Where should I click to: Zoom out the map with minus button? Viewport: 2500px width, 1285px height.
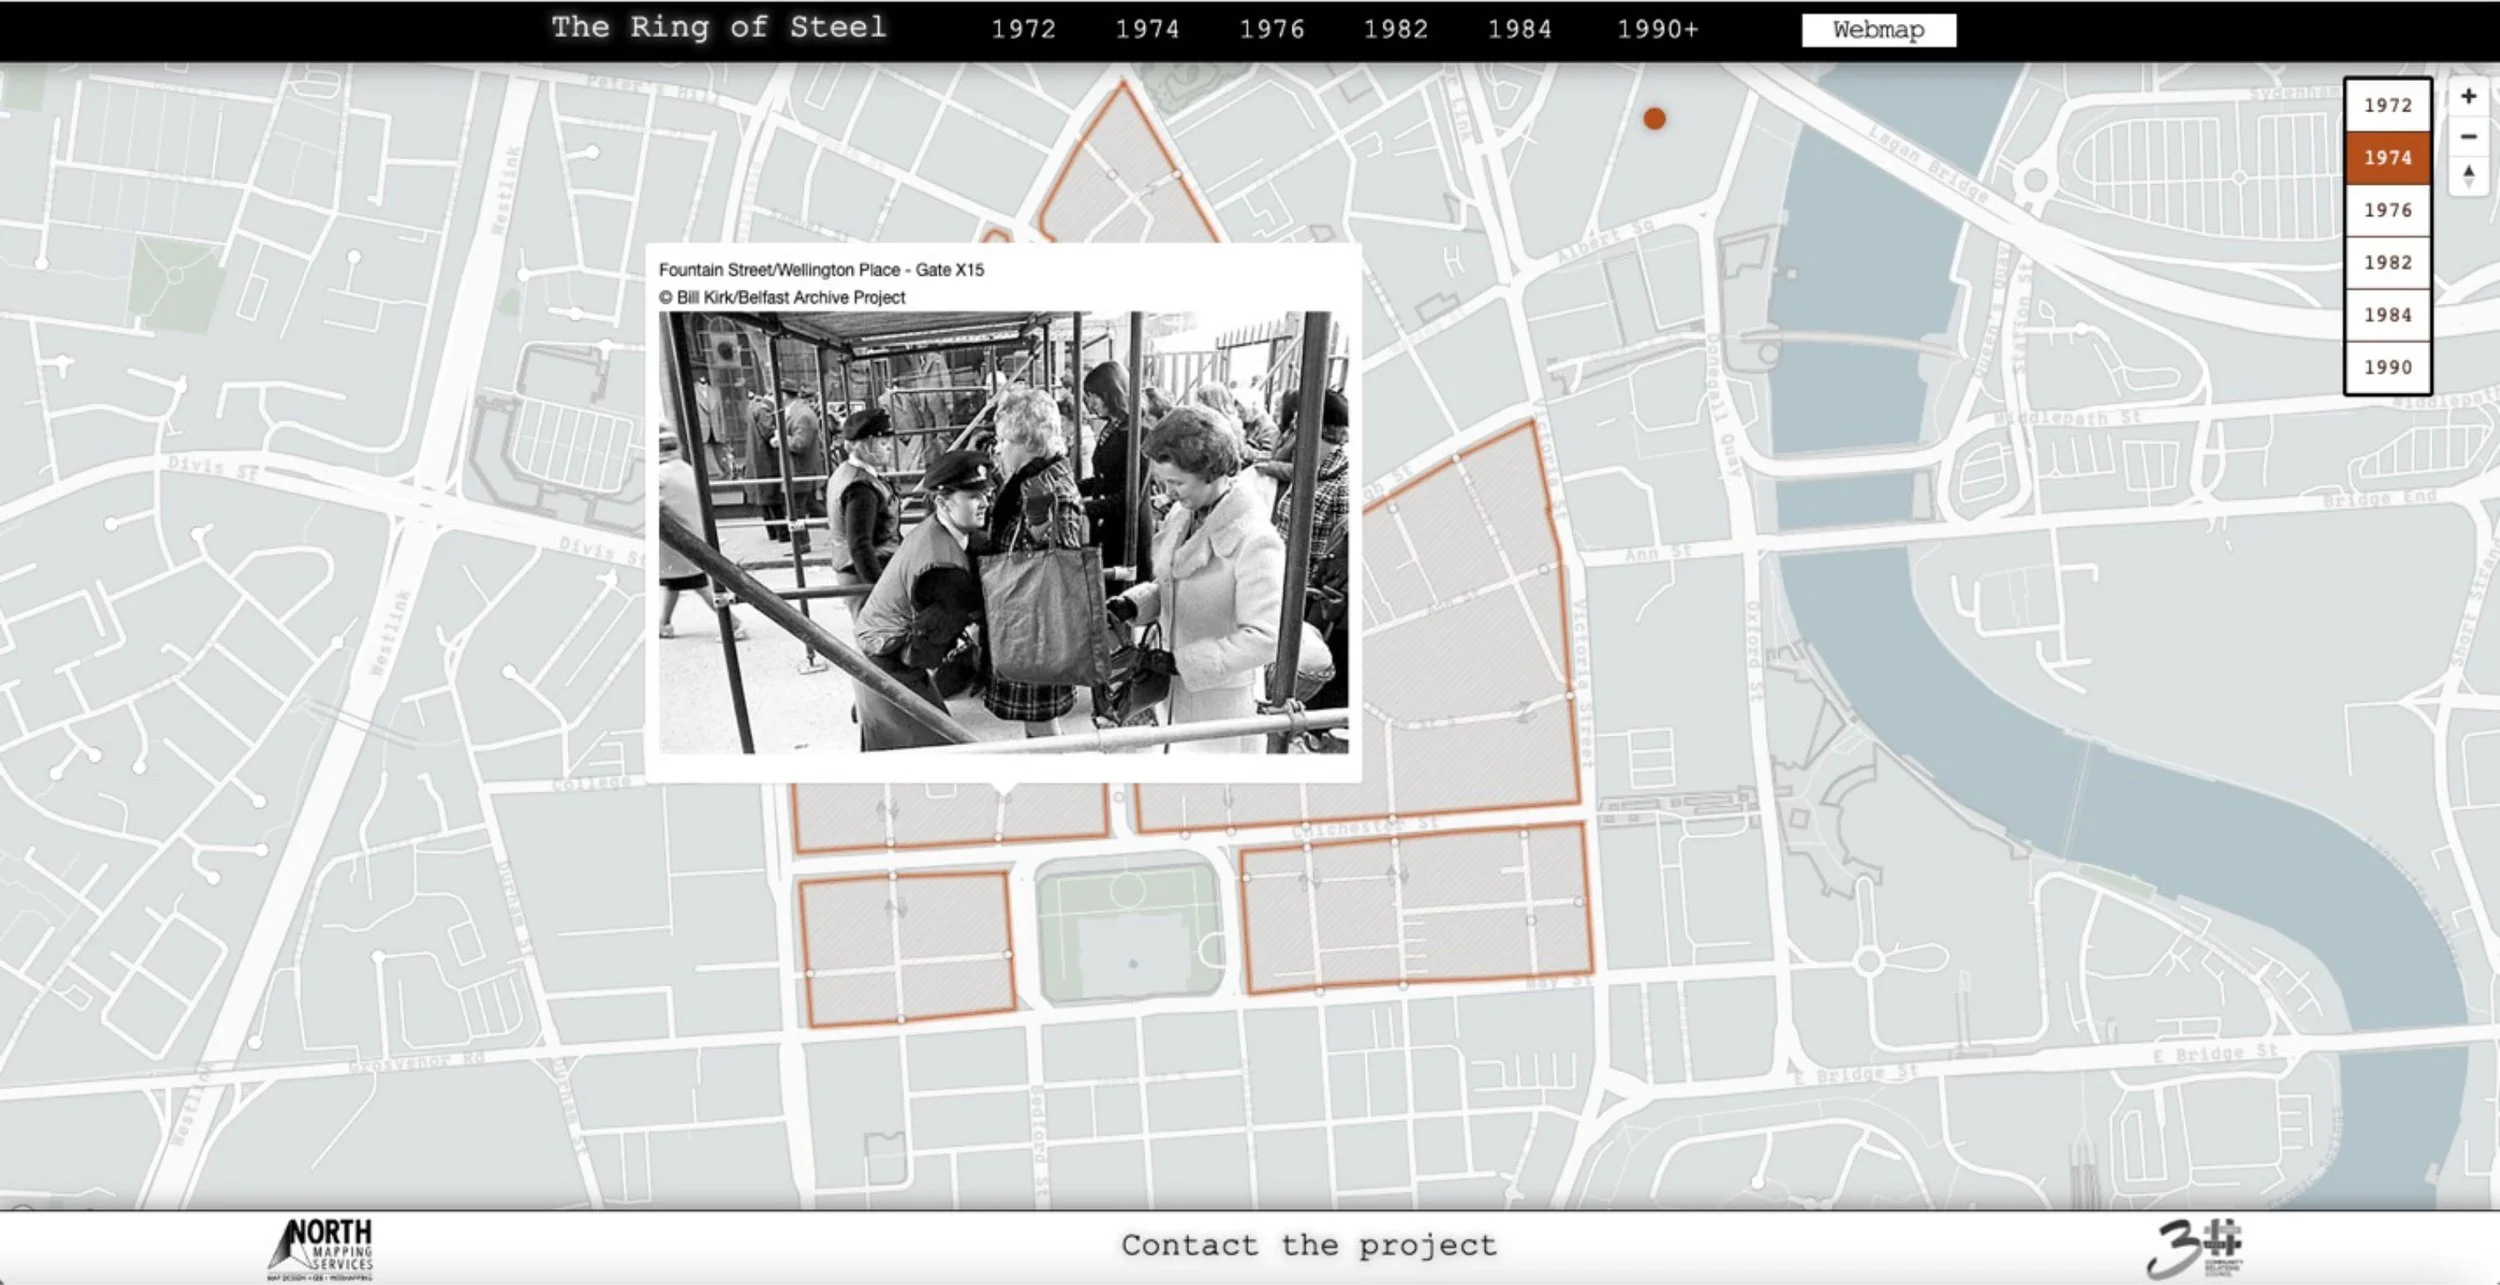point(2468,137)
